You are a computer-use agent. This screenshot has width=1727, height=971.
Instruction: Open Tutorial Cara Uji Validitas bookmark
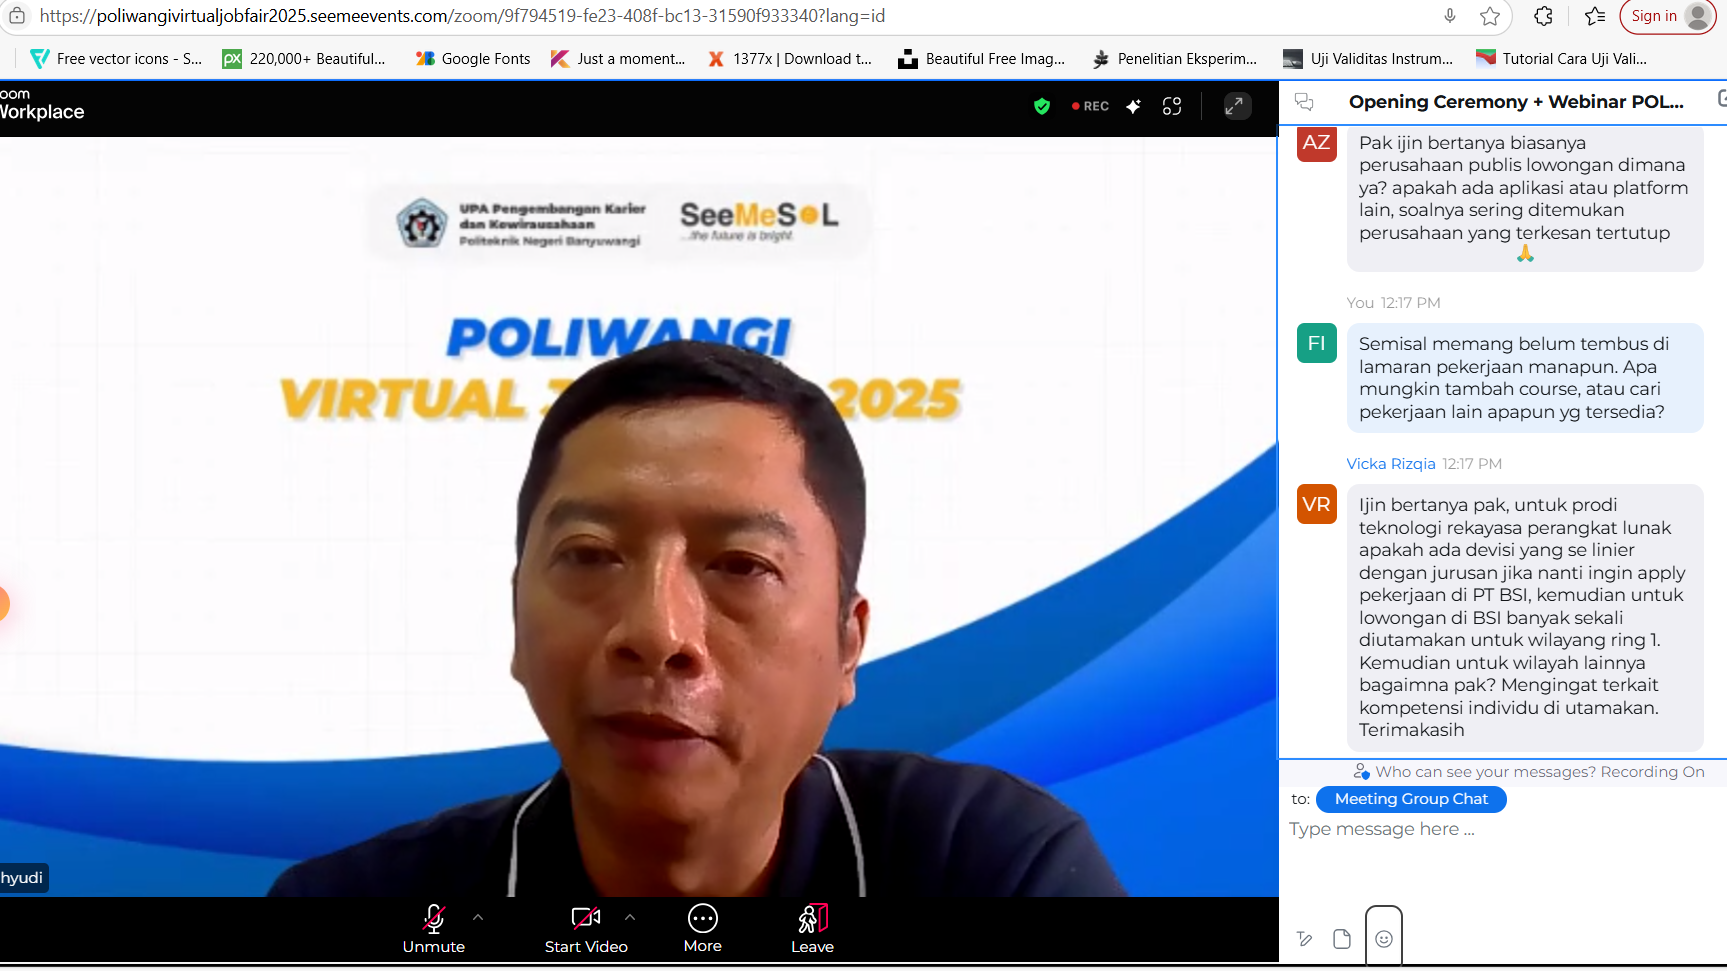pyautogui.click(x=1560, y=59)
